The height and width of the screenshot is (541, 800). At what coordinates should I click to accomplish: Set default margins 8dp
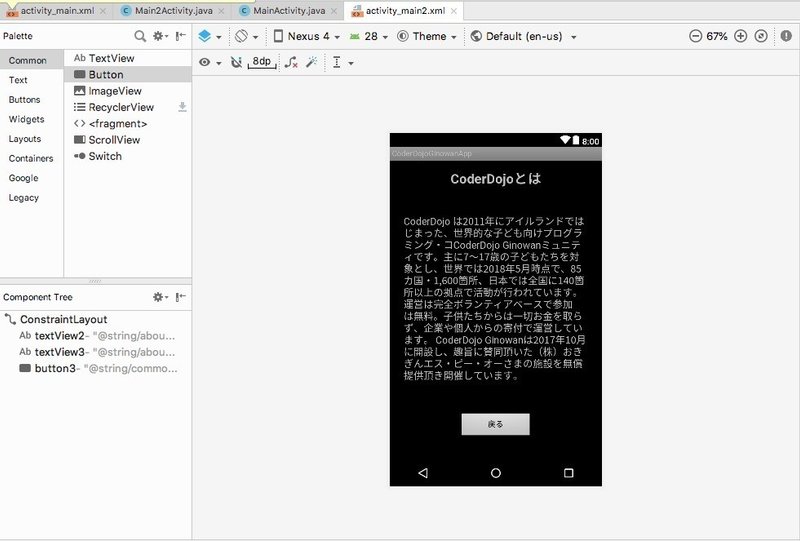262,62
